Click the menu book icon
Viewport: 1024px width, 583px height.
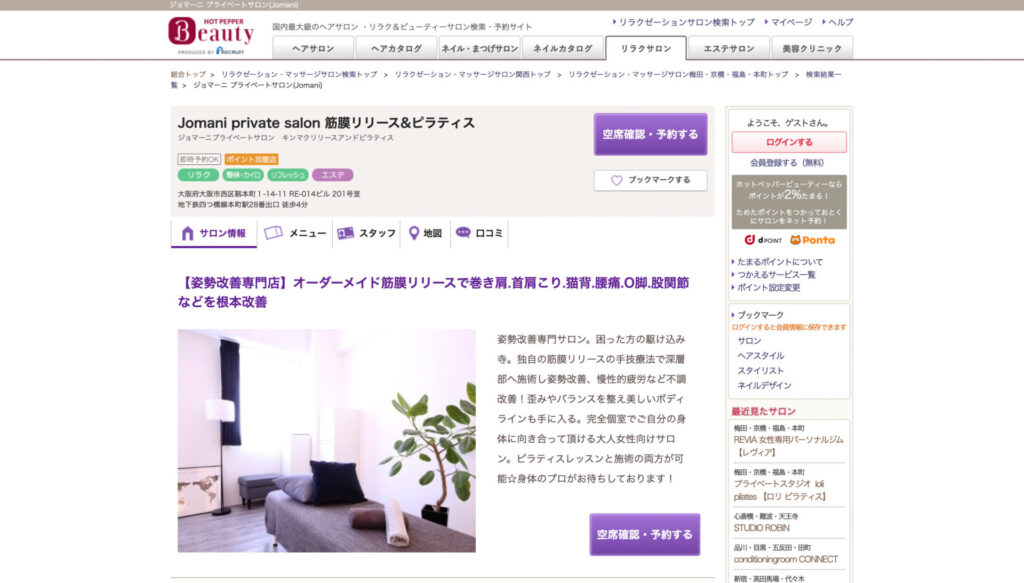point(273,232)
